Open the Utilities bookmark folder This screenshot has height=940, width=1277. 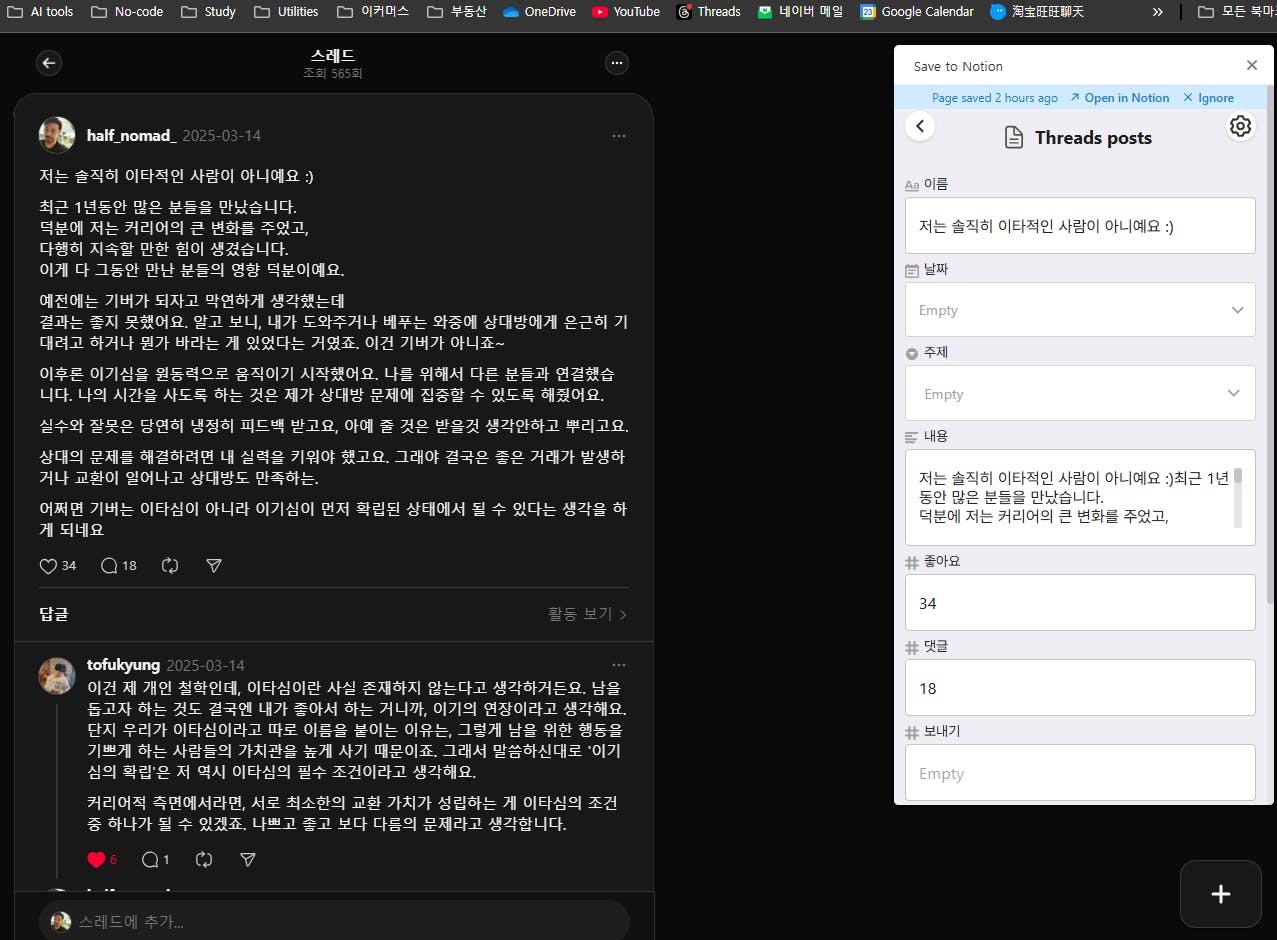coord(286,12)
